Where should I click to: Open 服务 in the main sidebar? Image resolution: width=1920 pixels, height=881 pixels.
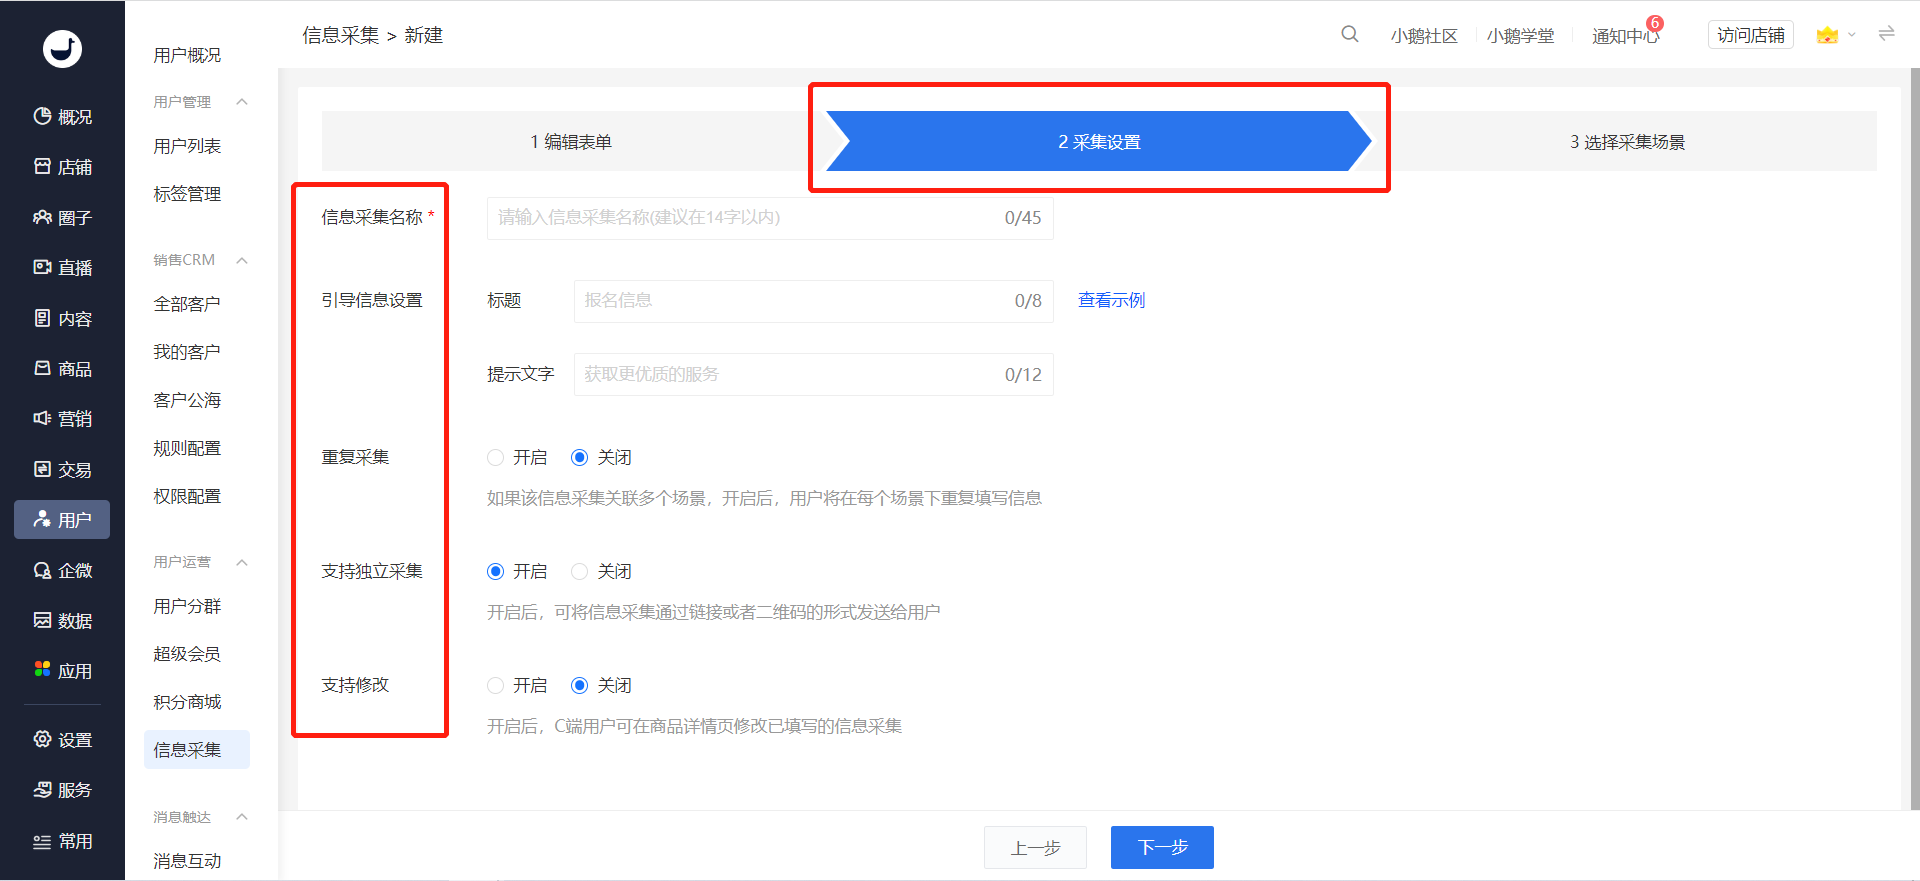(62, 790)
